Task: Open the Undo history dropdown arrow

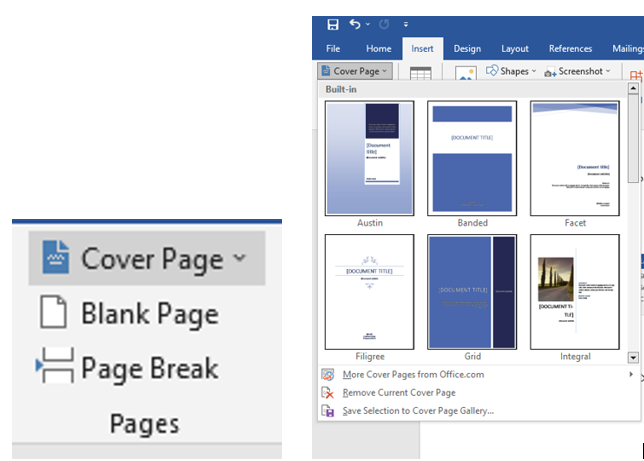Action: tap(368, 25)
